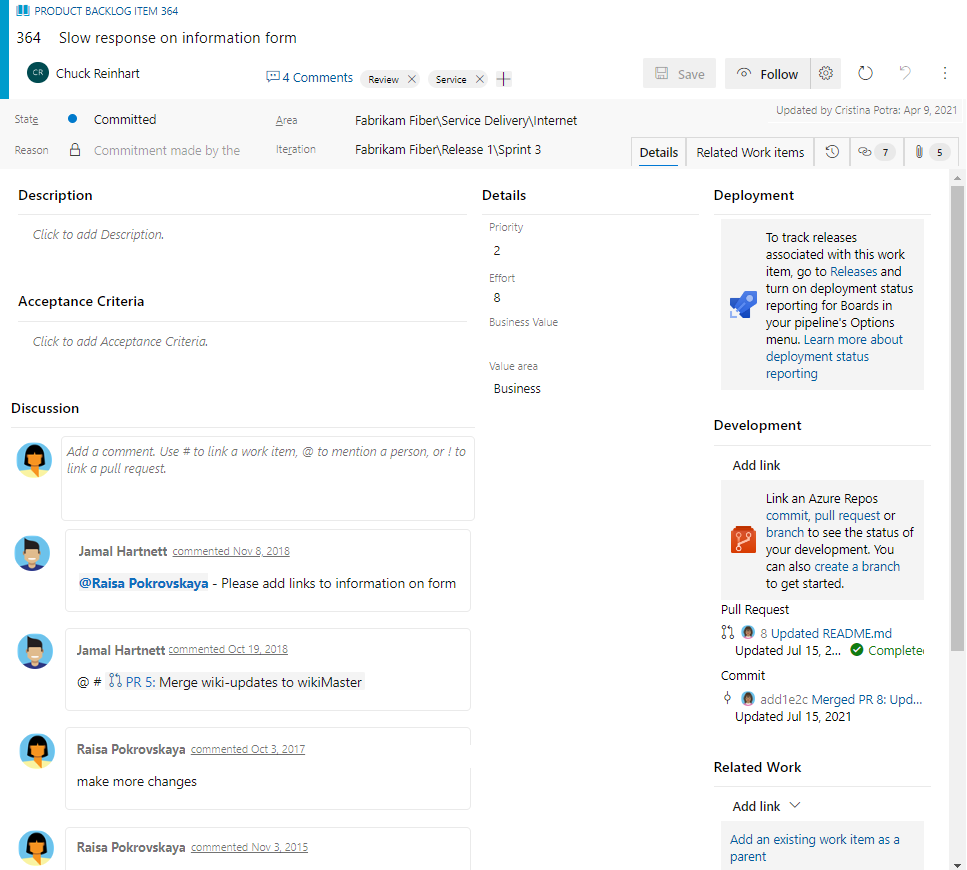Click commented Nov 8, 2018 timestamp
This screenshot has width=967, height=870.
pos(231,551)
